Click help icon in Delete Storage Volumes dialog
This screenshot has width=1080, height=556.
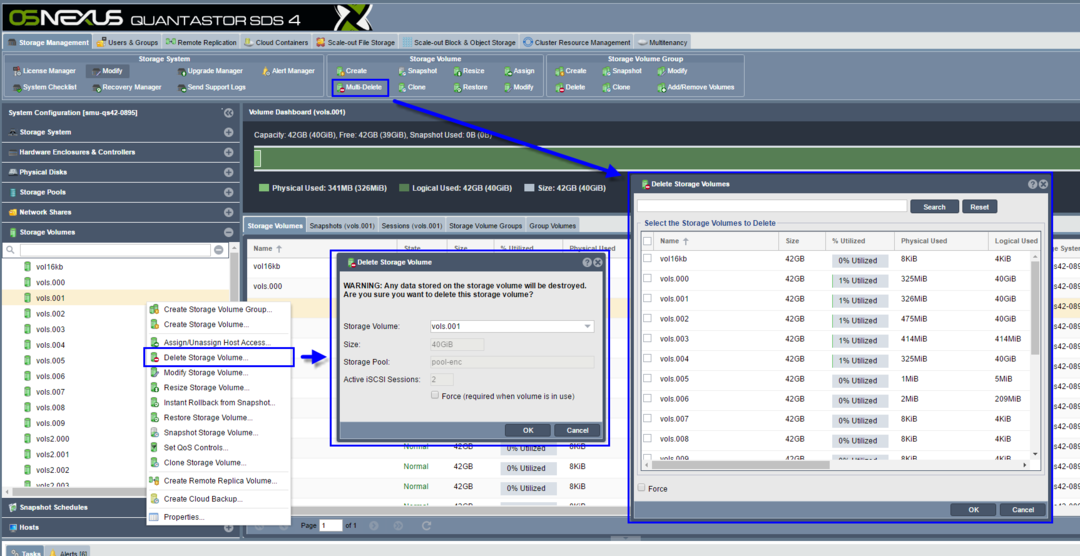click(1032, 184)
